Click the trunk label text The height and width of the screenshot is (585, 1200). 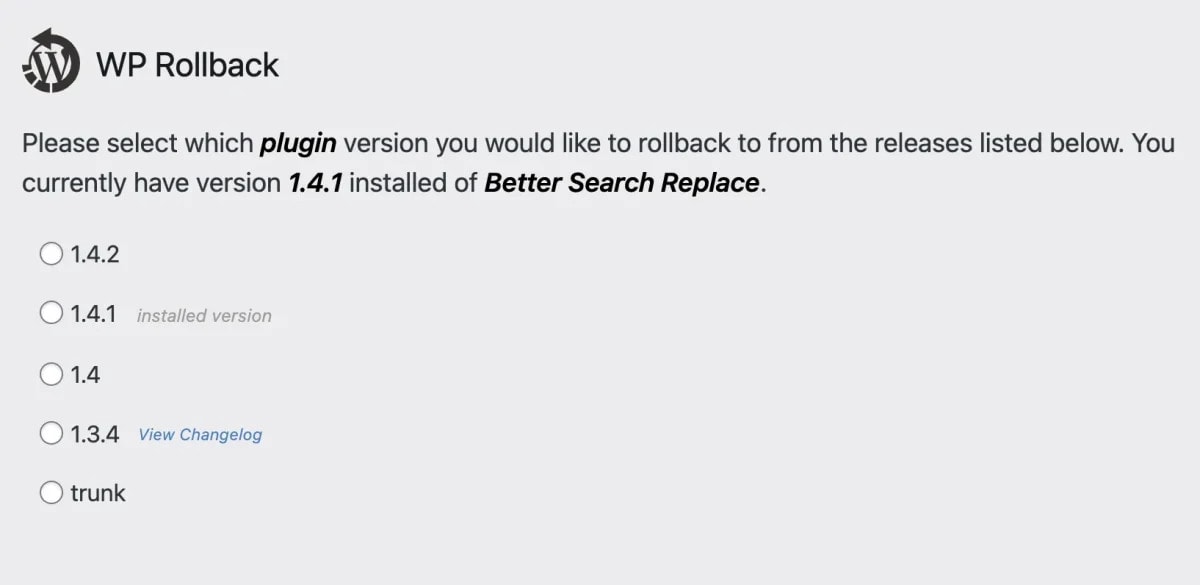pos(98,492)
